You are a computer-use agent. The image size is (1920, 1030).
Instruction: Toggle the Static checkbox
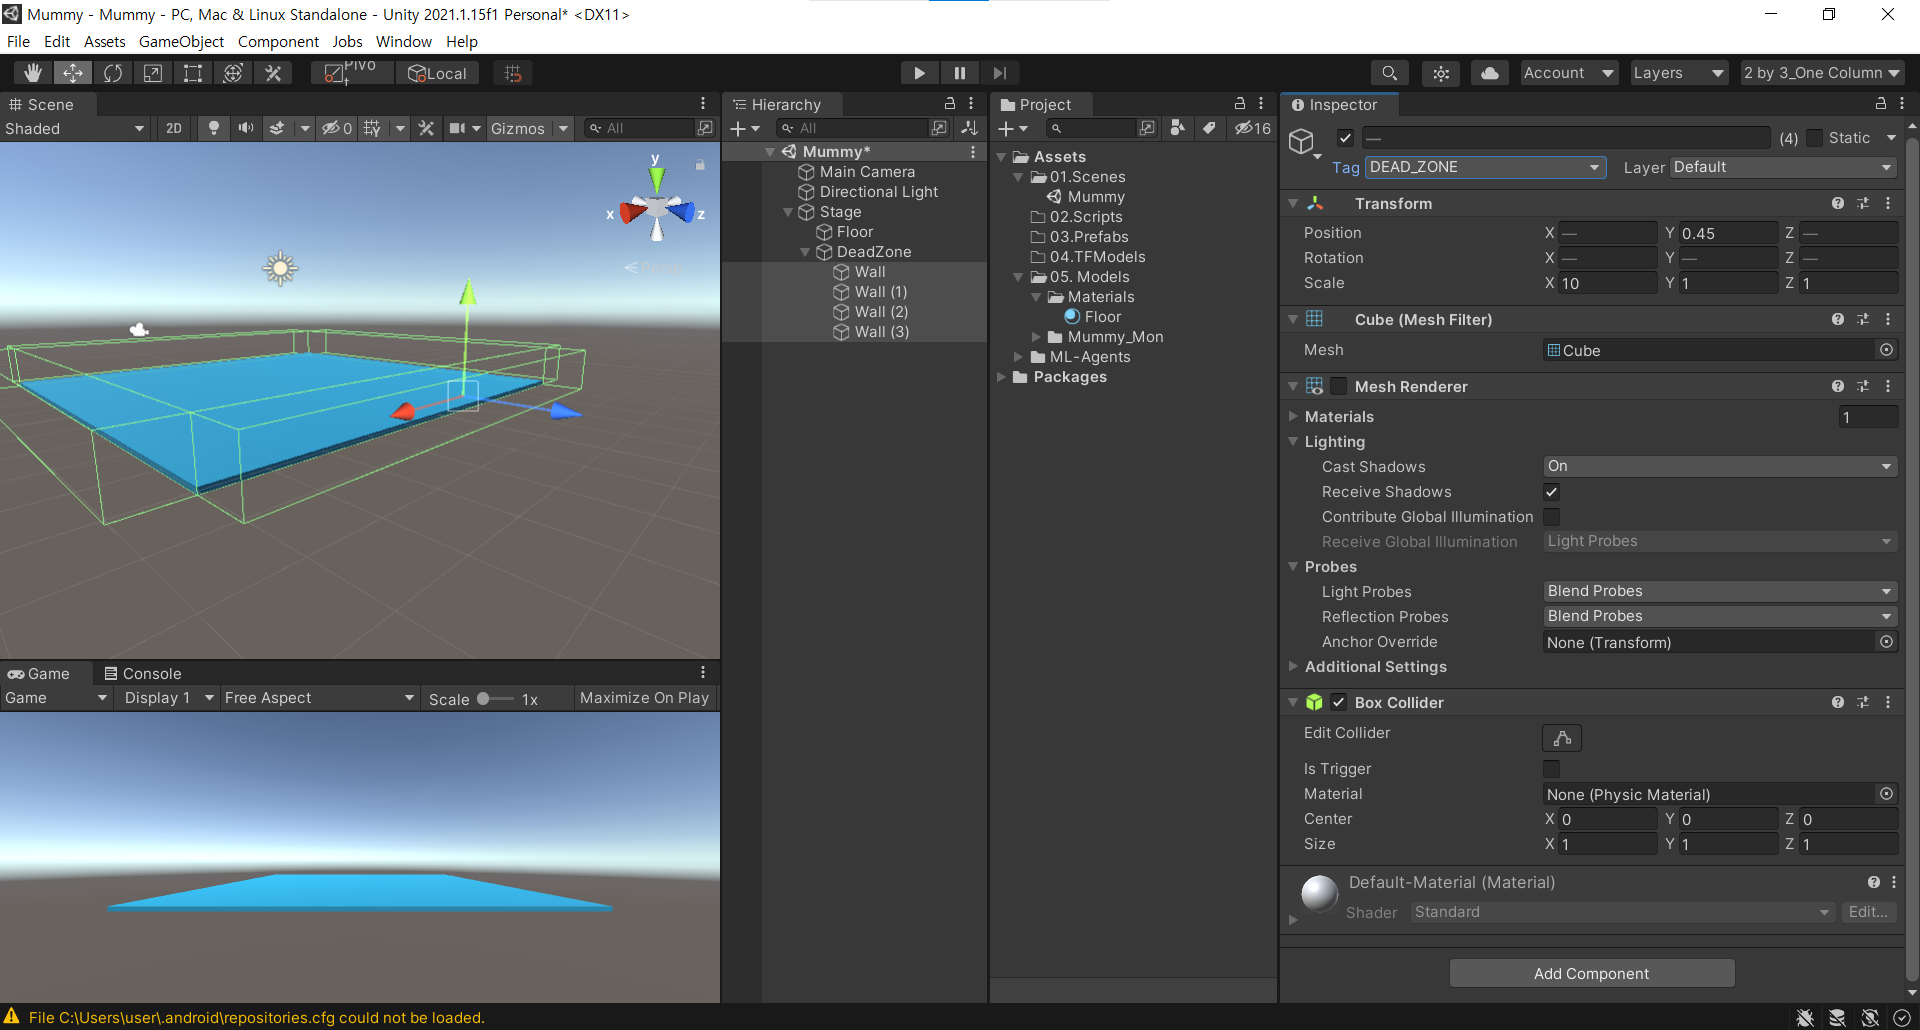1814,138
